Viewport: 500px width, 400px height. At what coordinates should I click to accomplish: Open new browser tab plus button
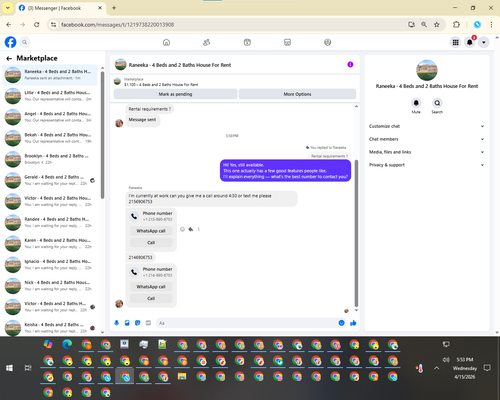(x=114, y=8)
